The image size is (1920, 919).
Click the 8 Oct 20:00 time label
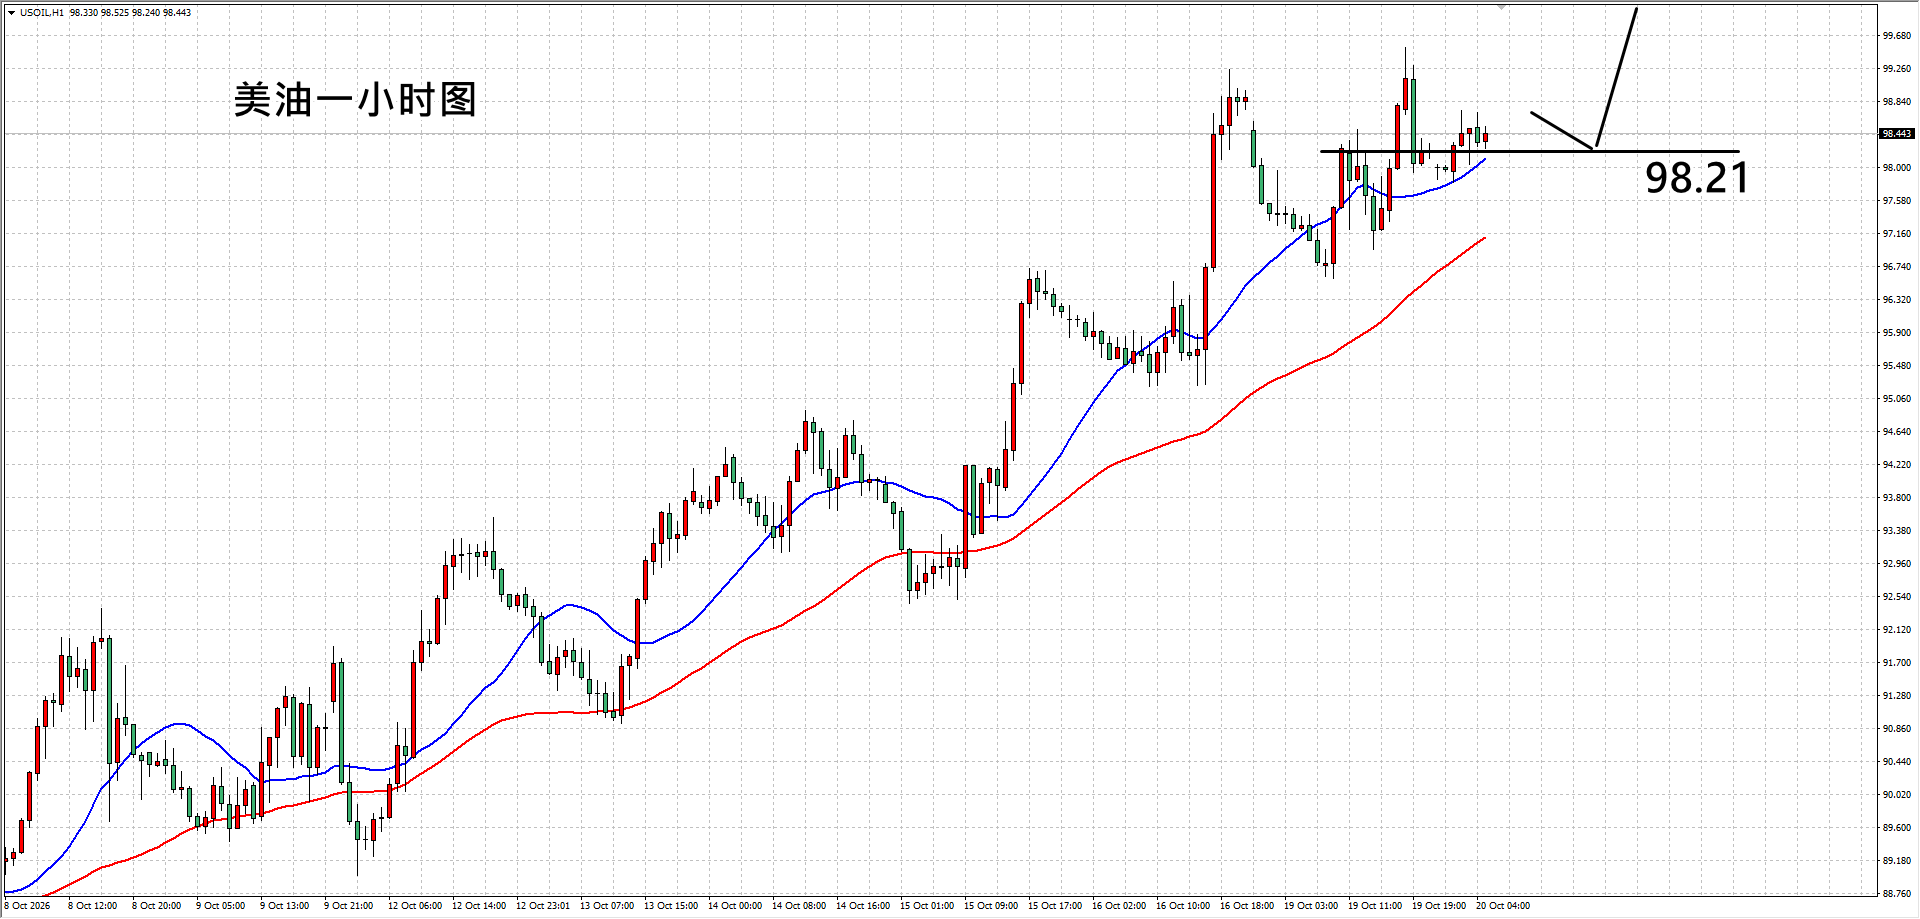click(156, 906)
